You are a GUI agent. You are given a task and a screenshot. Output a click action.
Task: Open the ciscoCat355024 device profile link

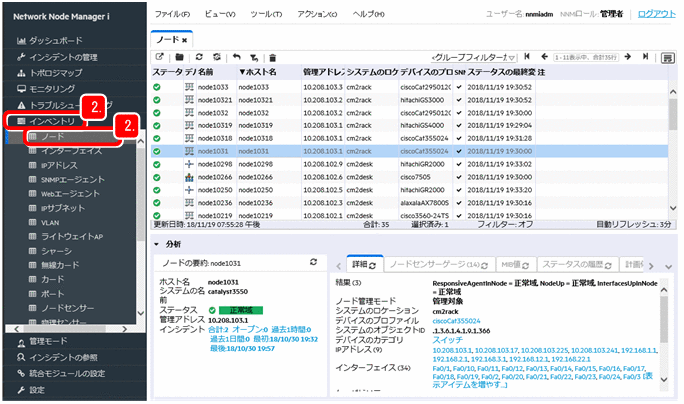click(x=457, y=323)
